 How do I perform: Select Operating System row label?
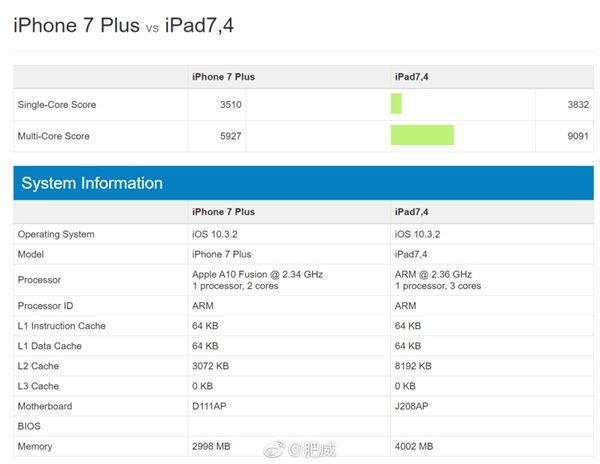click(x=56, y=234)
